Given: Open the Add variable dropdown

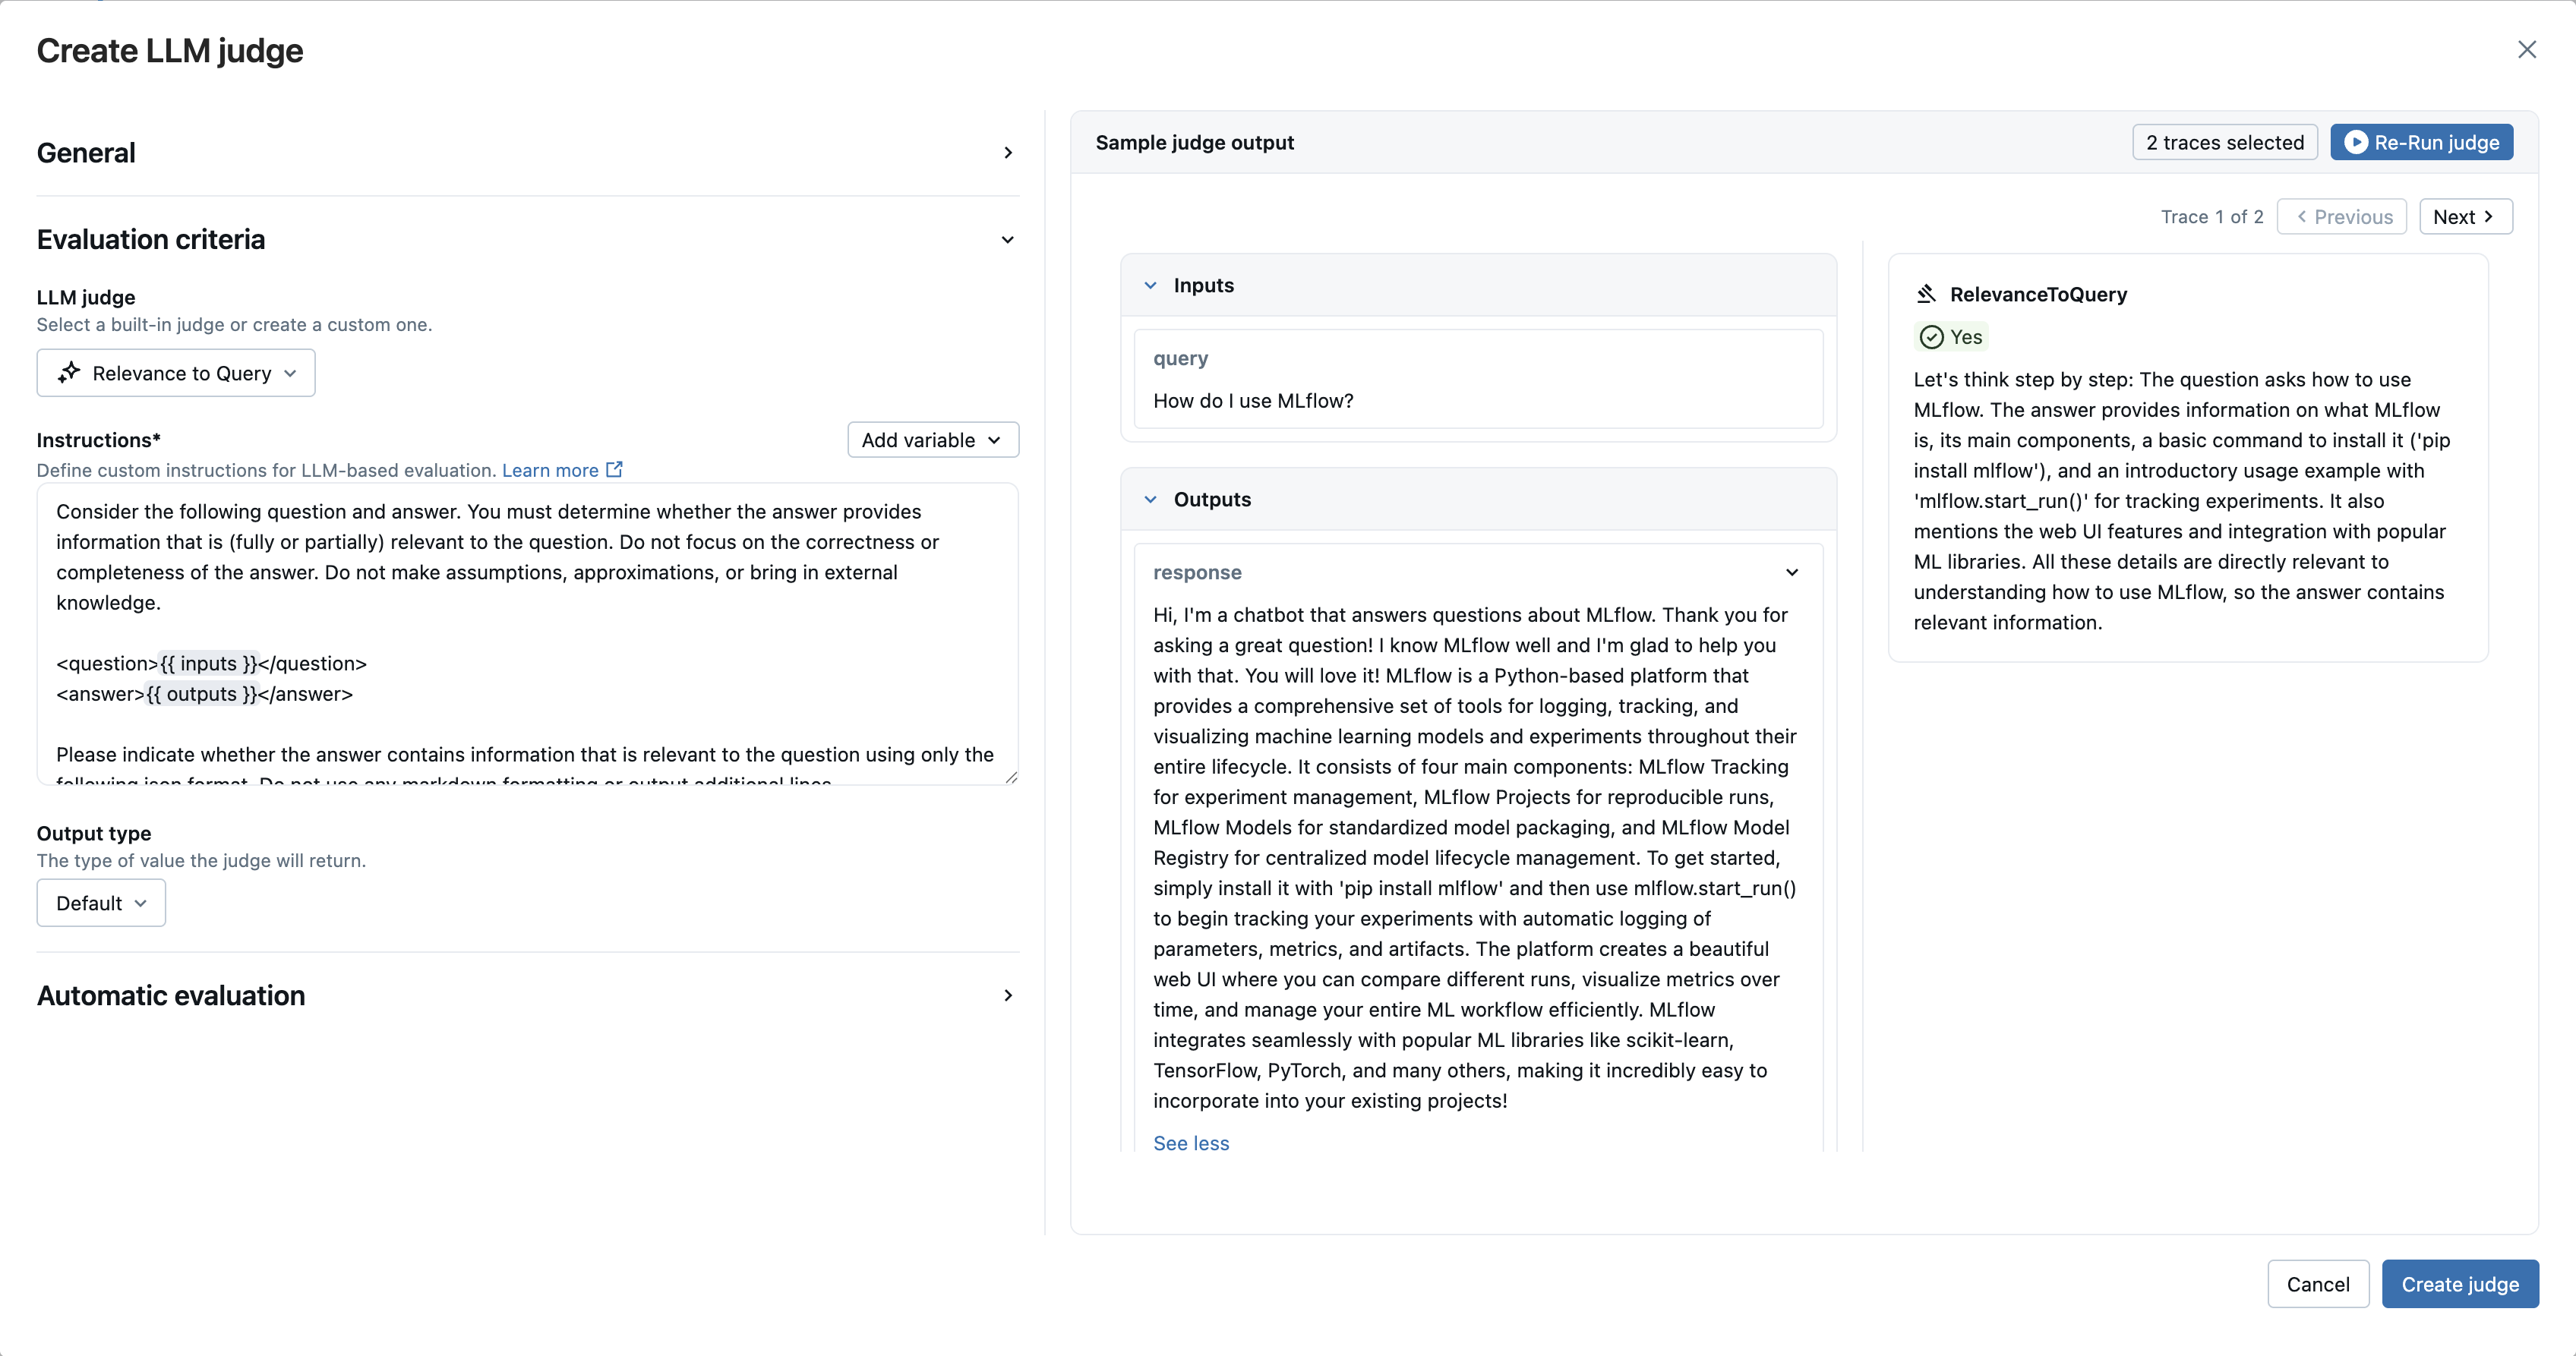Looking at the screenshot, I should (x=931, y=439).
